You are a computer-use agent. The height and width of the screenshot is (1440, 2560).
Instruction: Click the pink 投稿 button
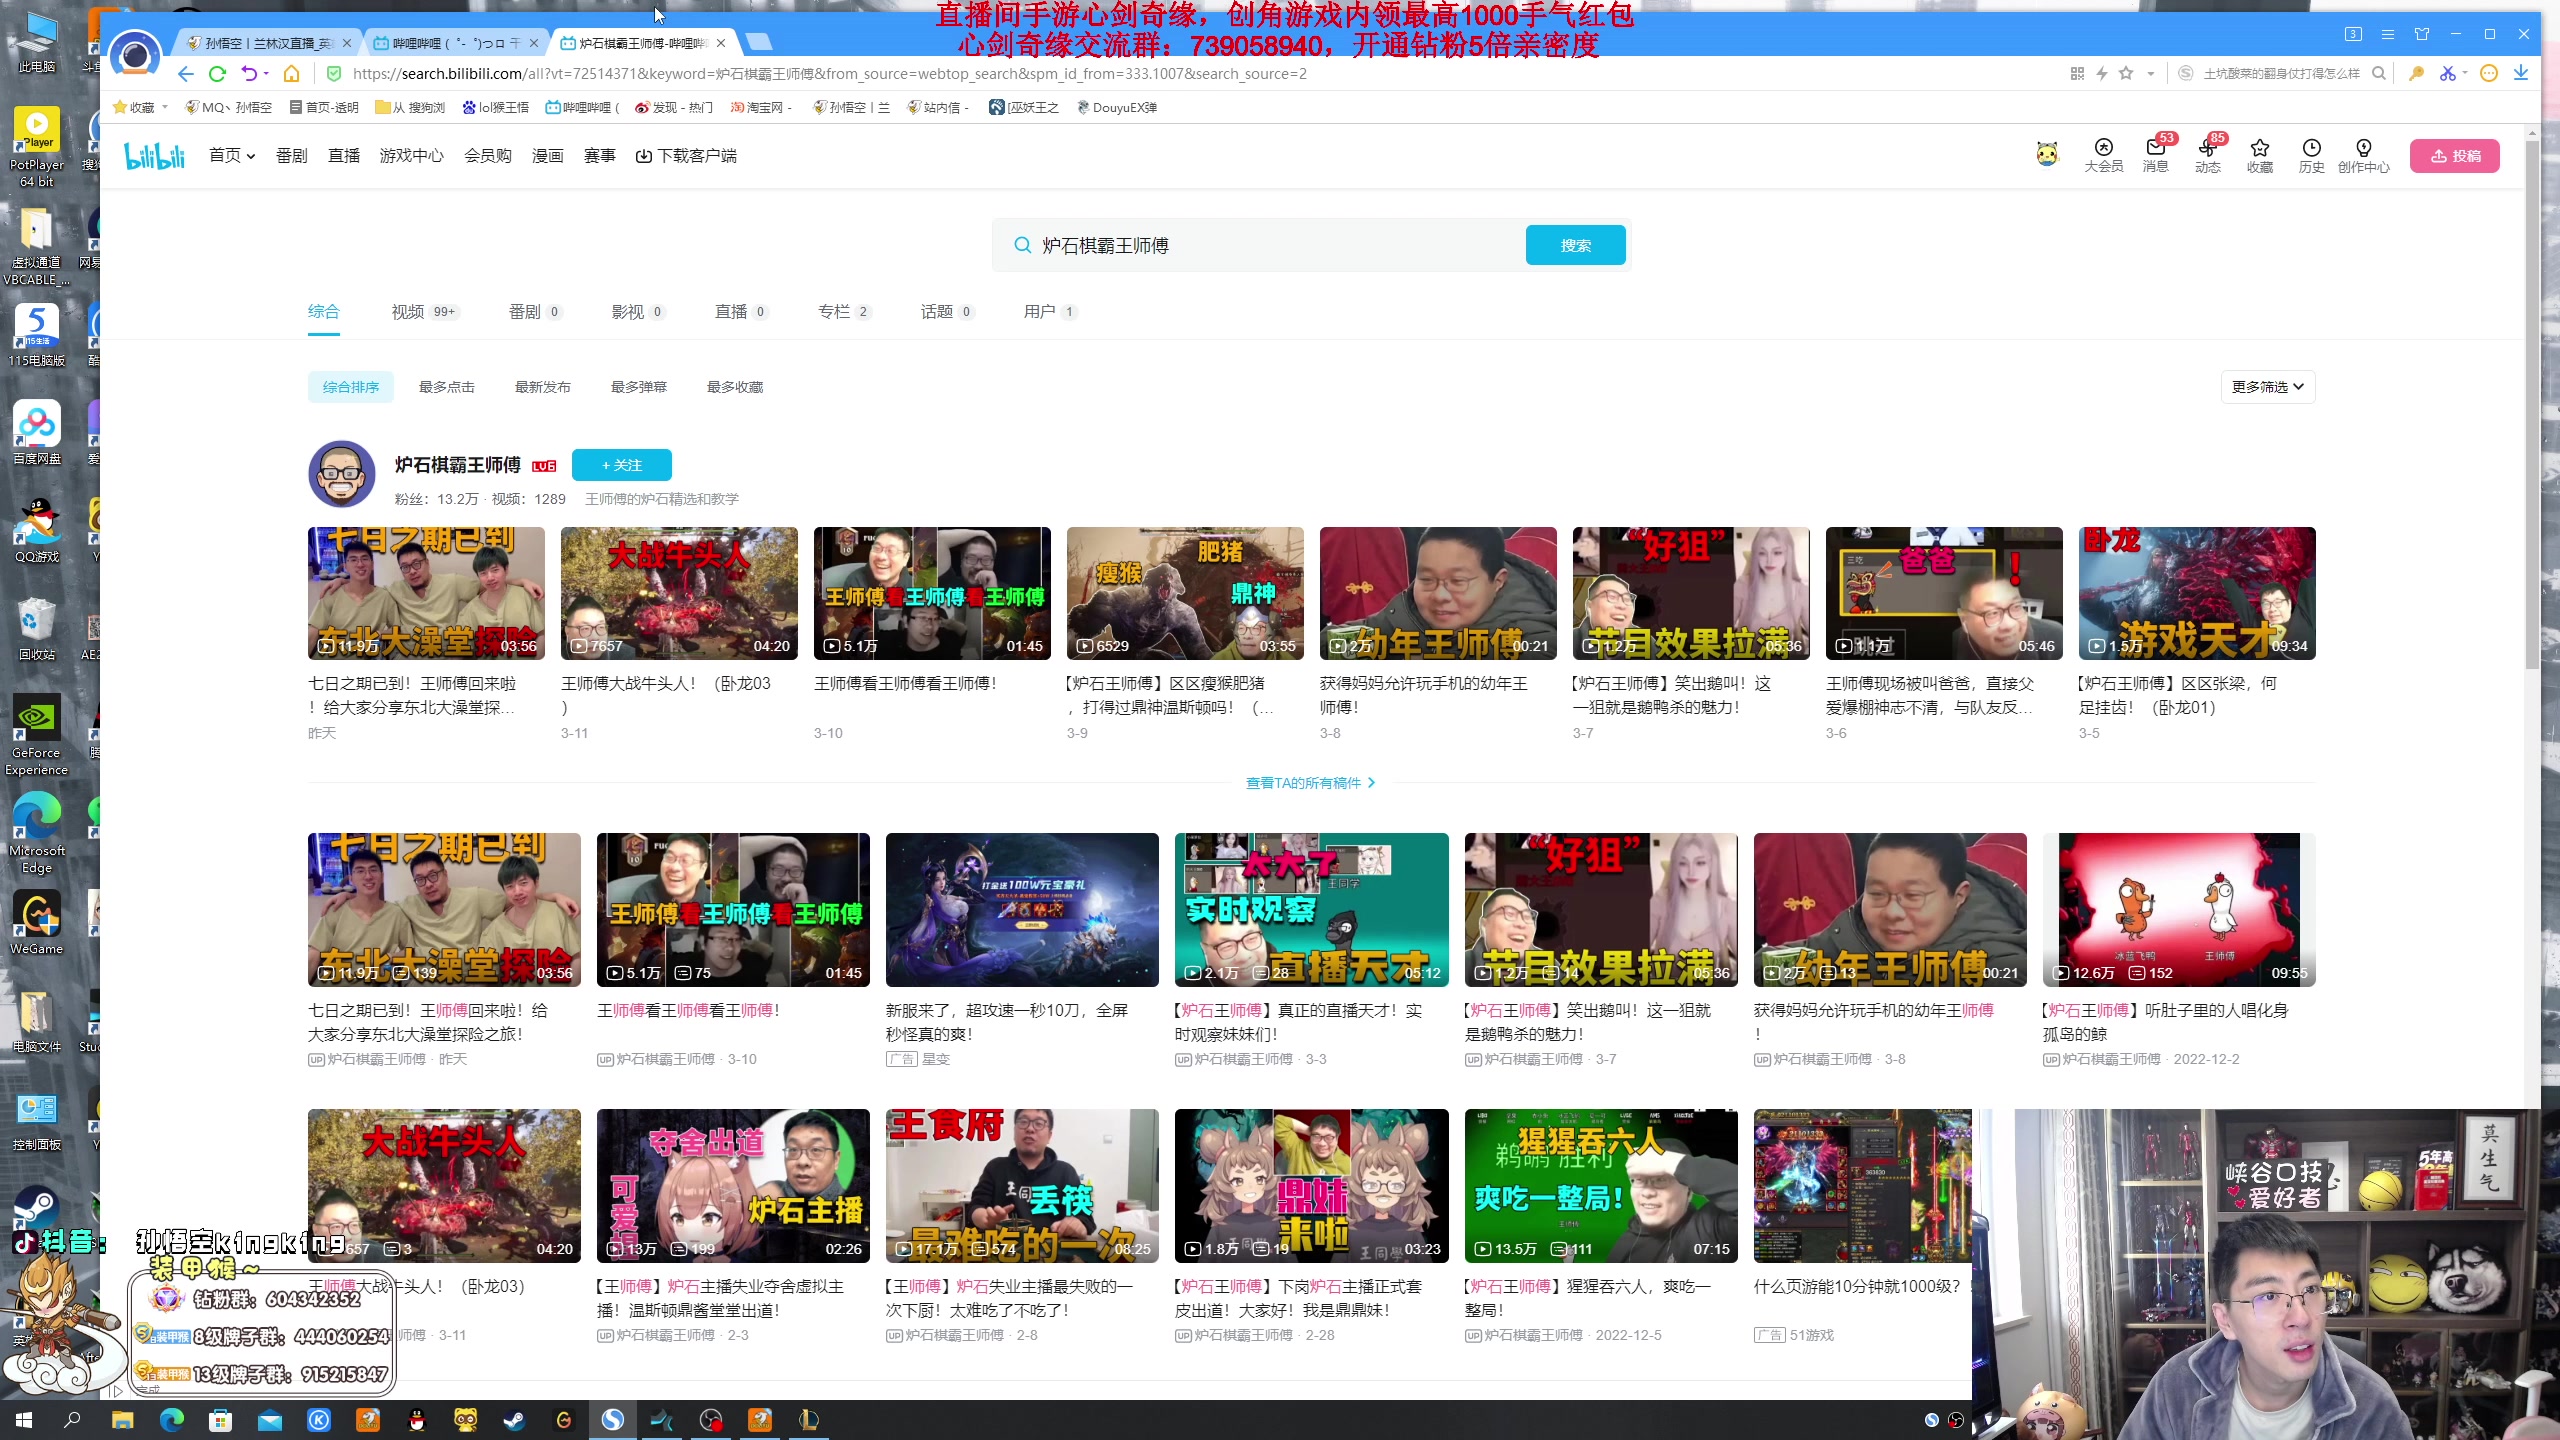pyautogui.click(x=2454, y=156)
